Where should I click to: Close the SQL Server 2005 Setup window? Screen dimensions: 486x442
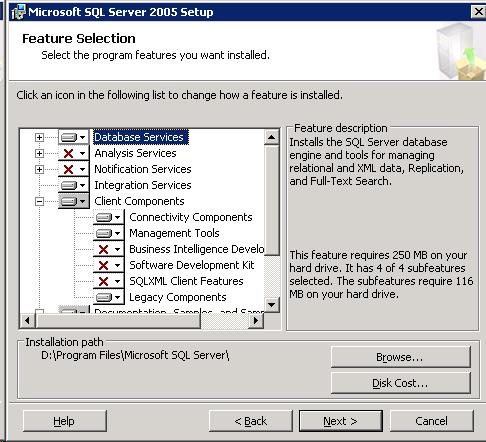click(479, 12)
